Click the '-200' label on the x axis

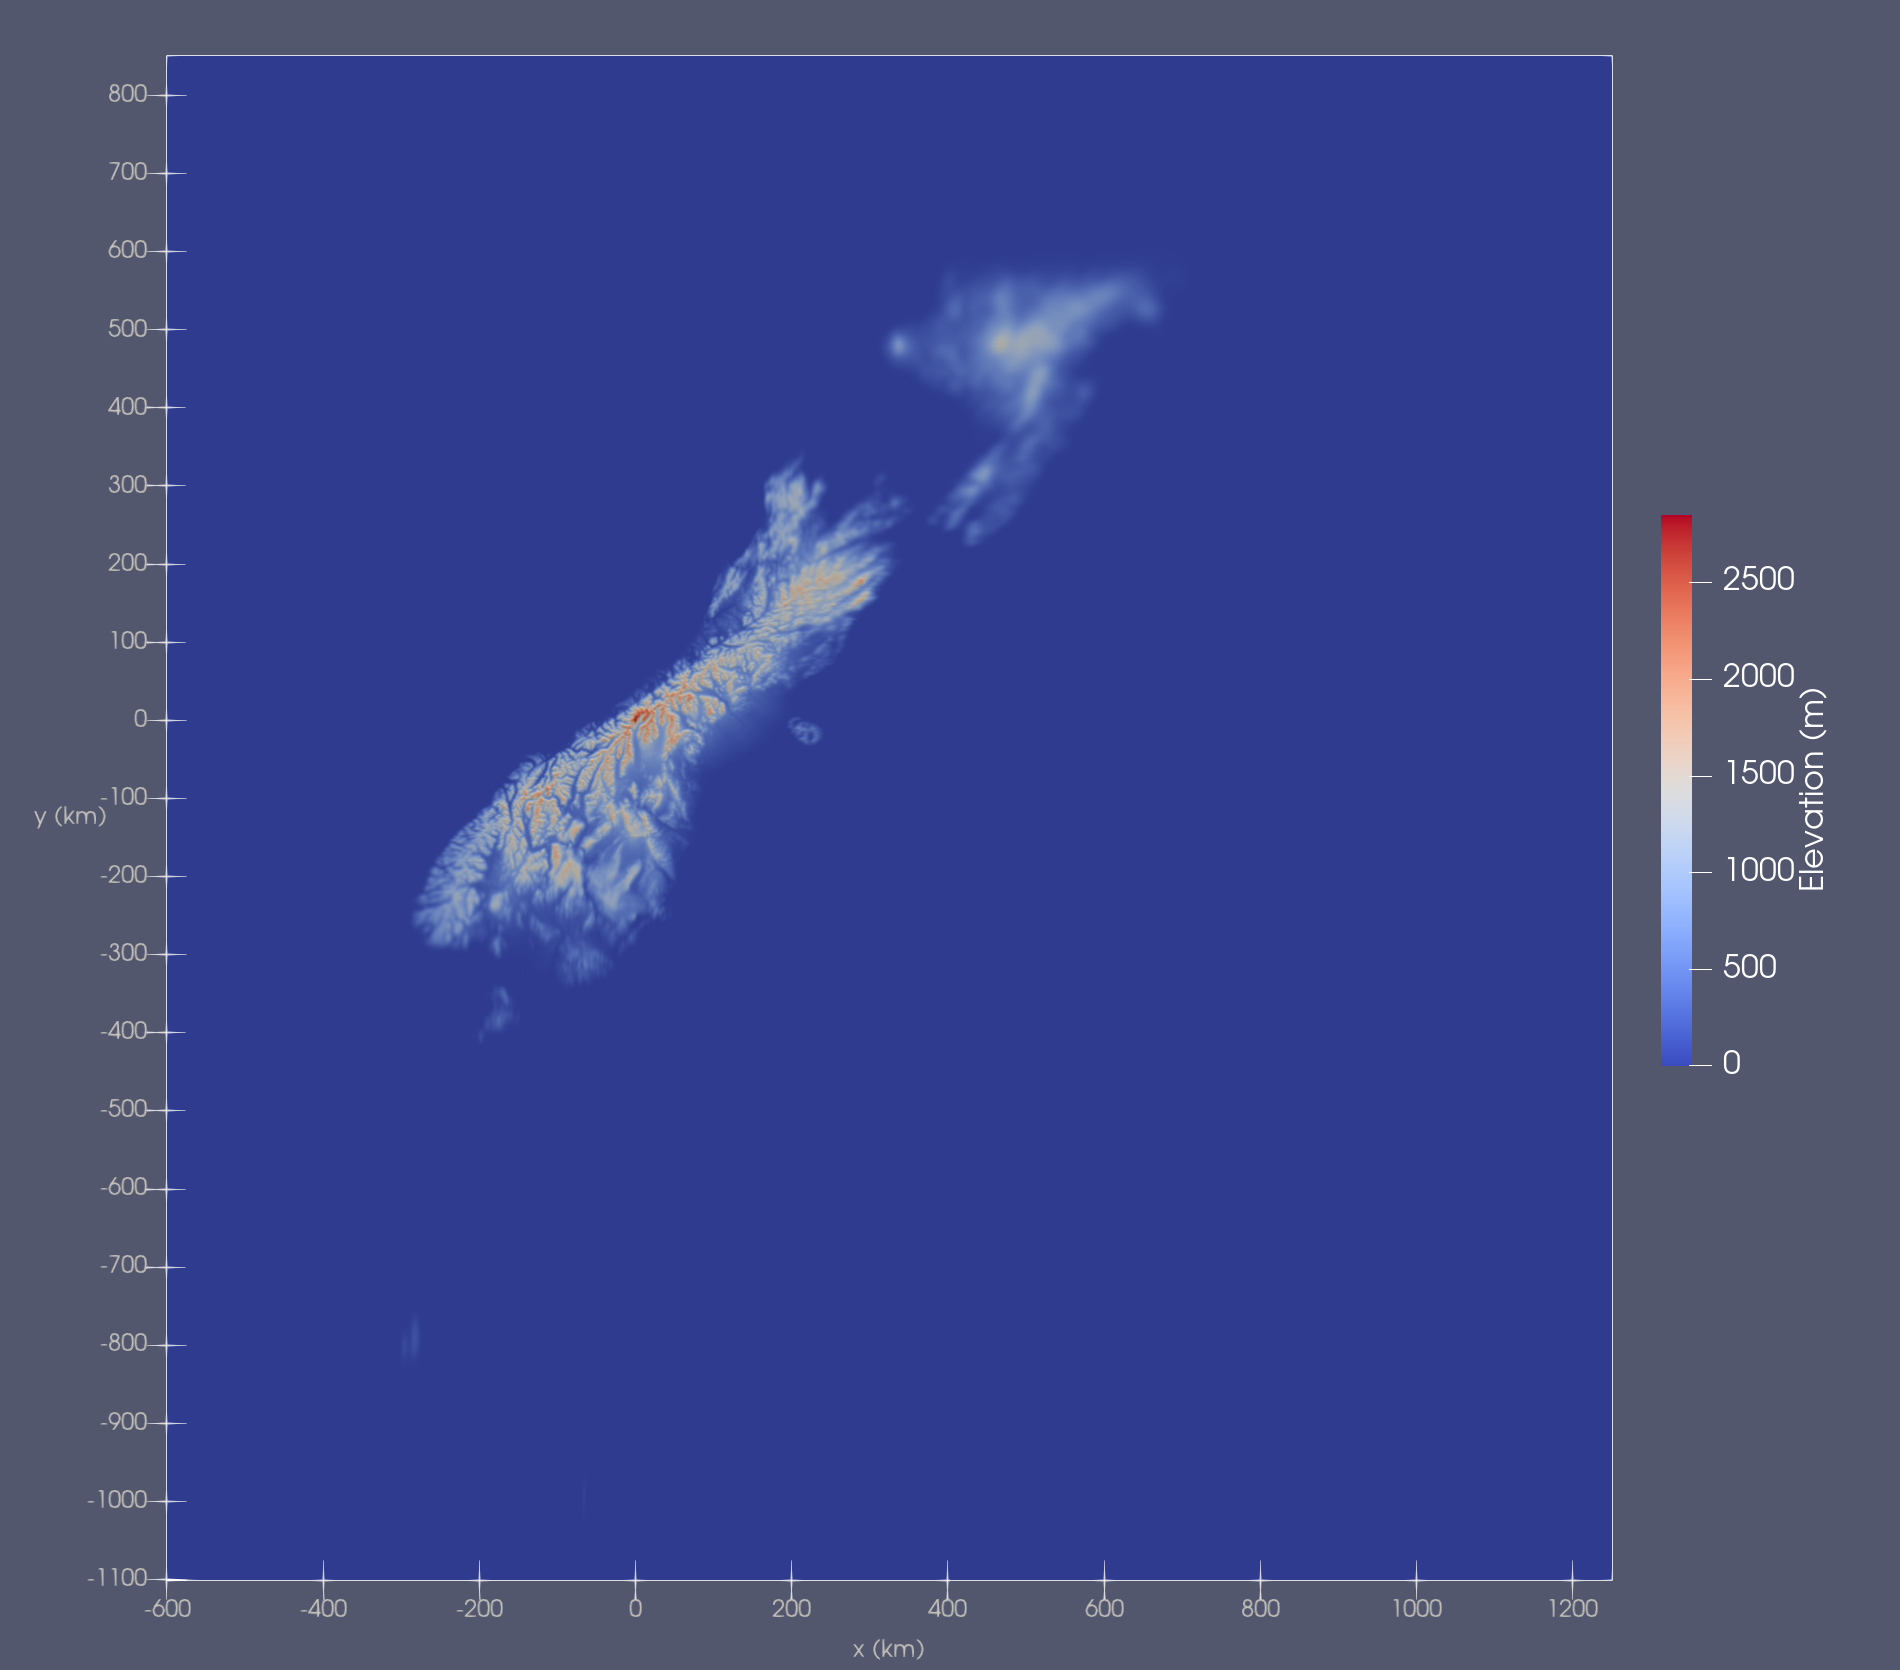click(x=479, y=1608)
